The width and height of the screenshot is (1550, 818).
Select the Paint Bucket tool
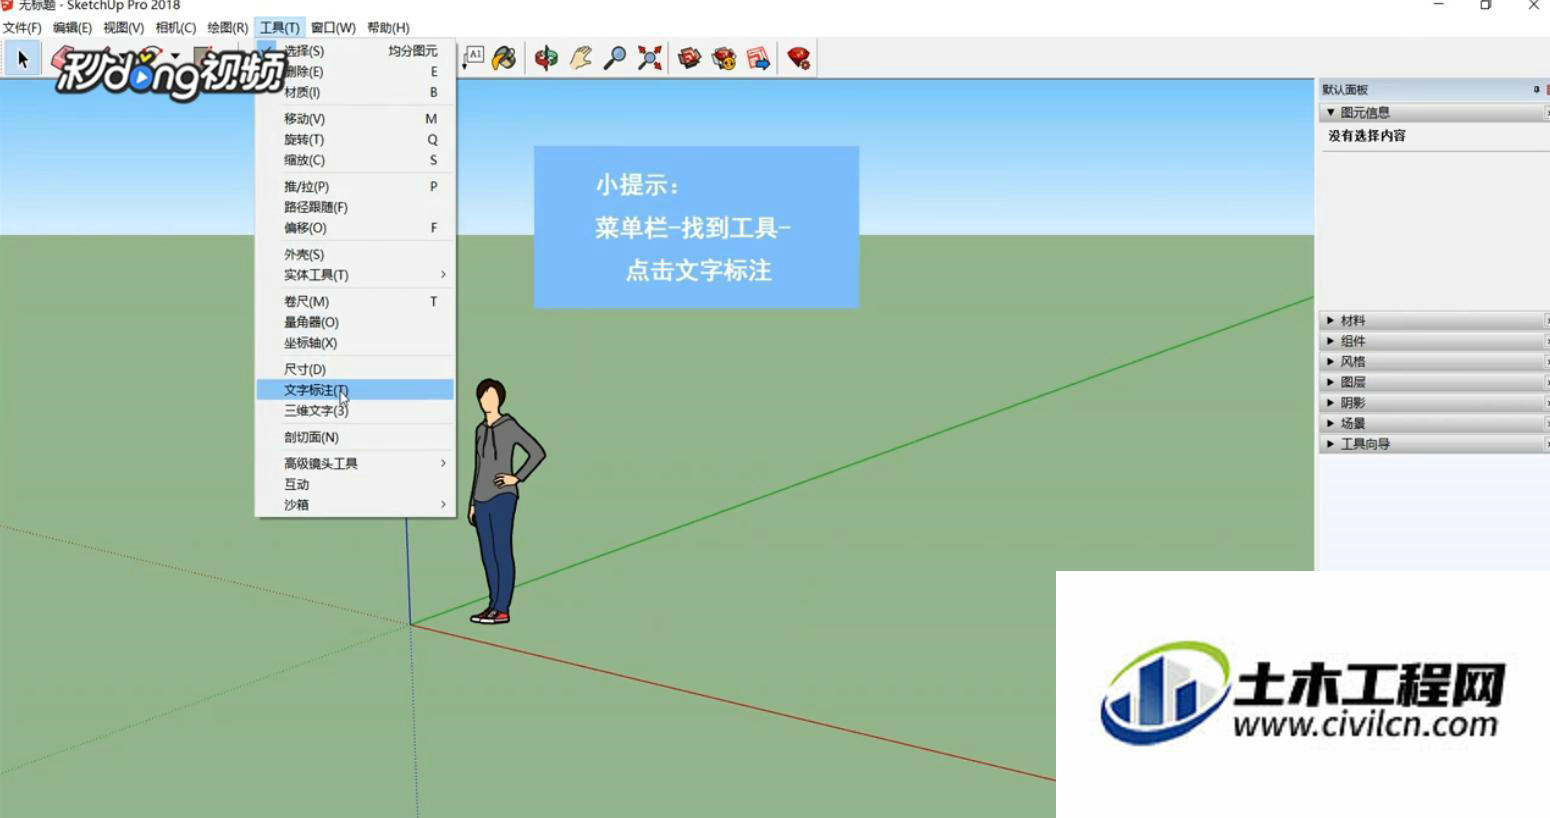click(504, 58)
